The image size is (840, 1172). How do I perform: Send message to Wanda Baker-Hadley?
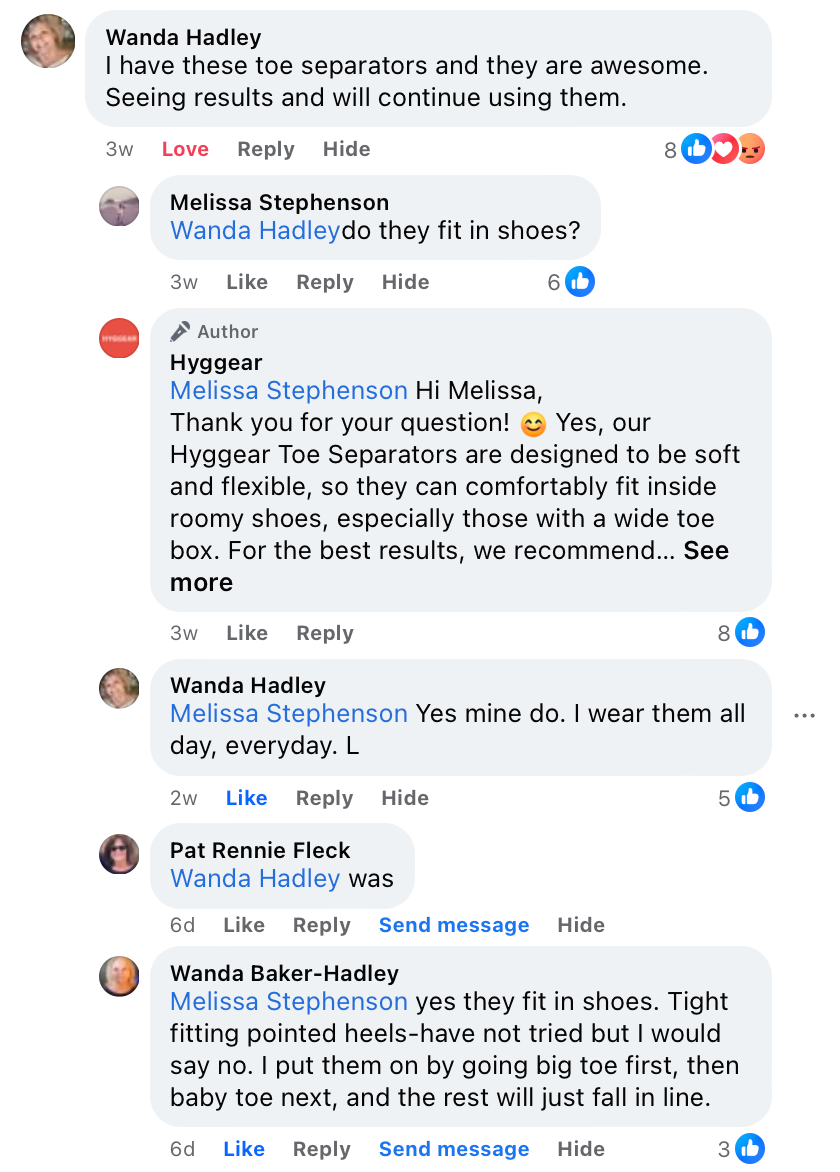click(453, 1149)
